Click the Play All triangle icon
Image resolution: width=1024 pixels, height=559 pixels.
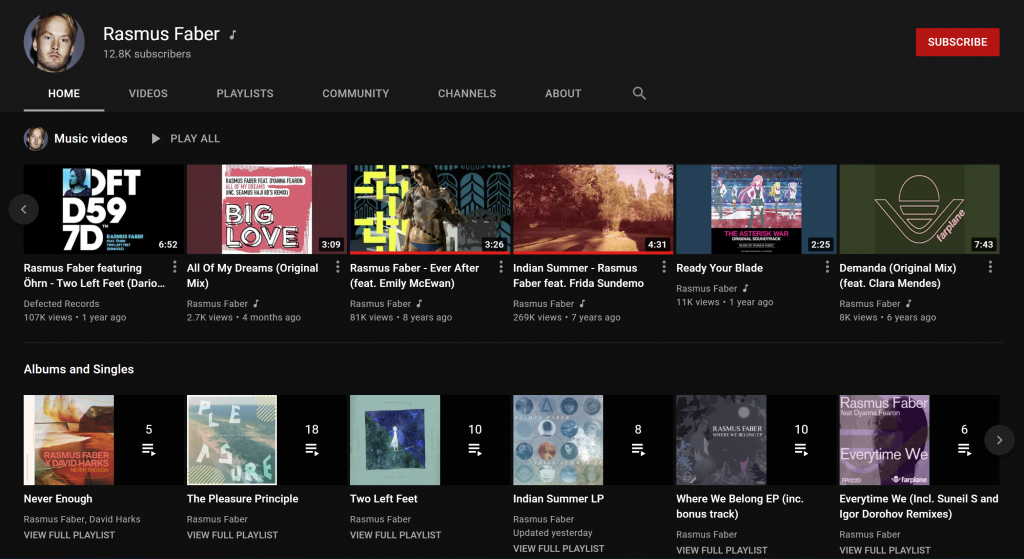point(155,138)
